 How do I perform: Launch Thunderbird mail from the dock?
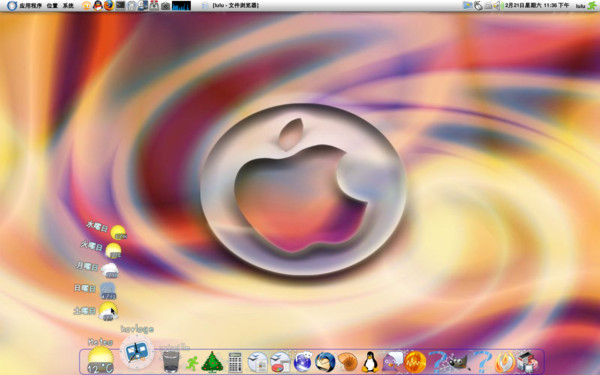coord(325,362)
